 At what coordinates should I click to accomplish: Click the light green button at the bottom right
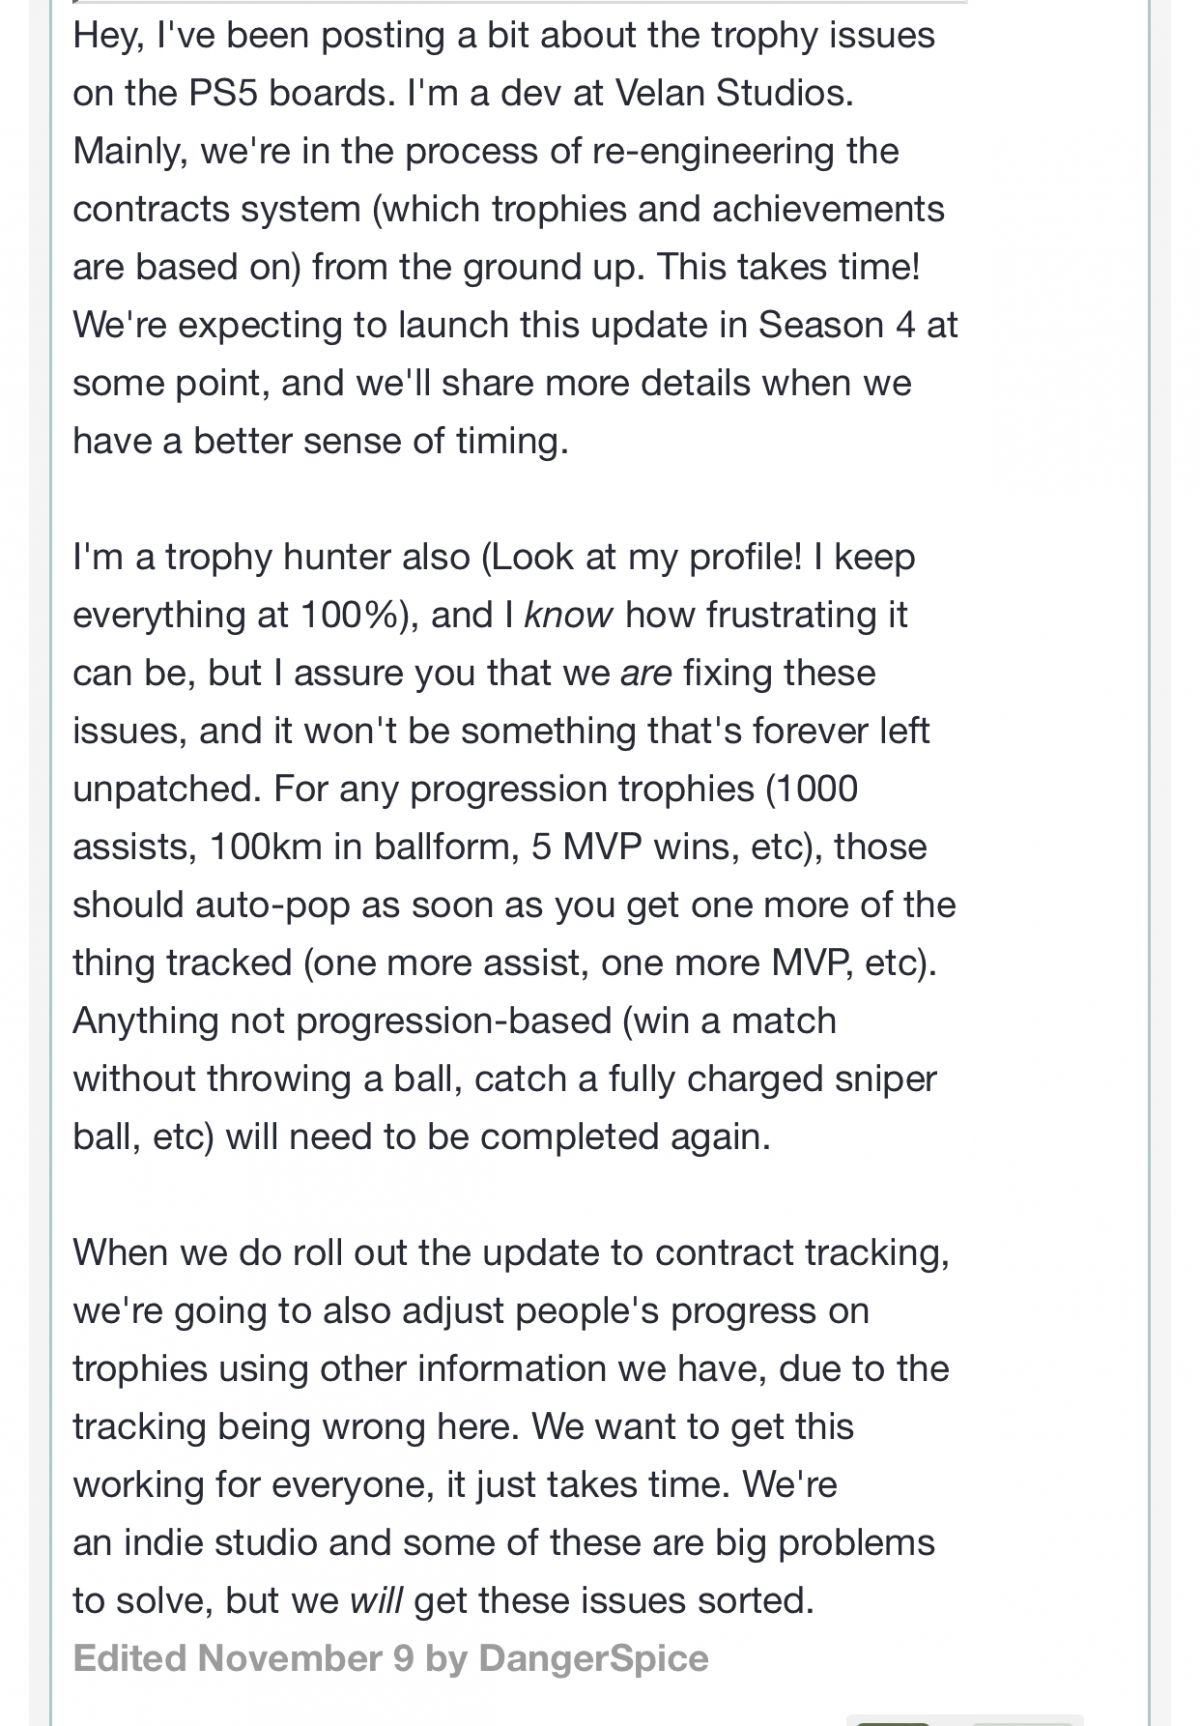click(x=1022, y=1724)
